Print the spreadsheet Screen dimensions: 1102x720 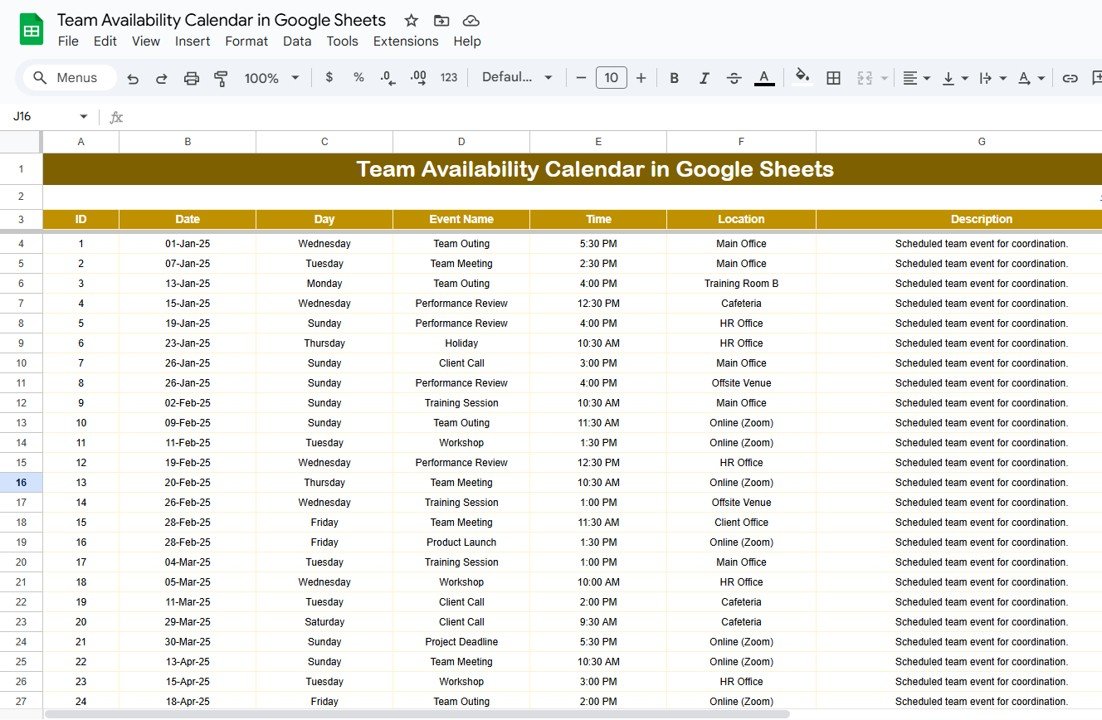click(191, 78)
